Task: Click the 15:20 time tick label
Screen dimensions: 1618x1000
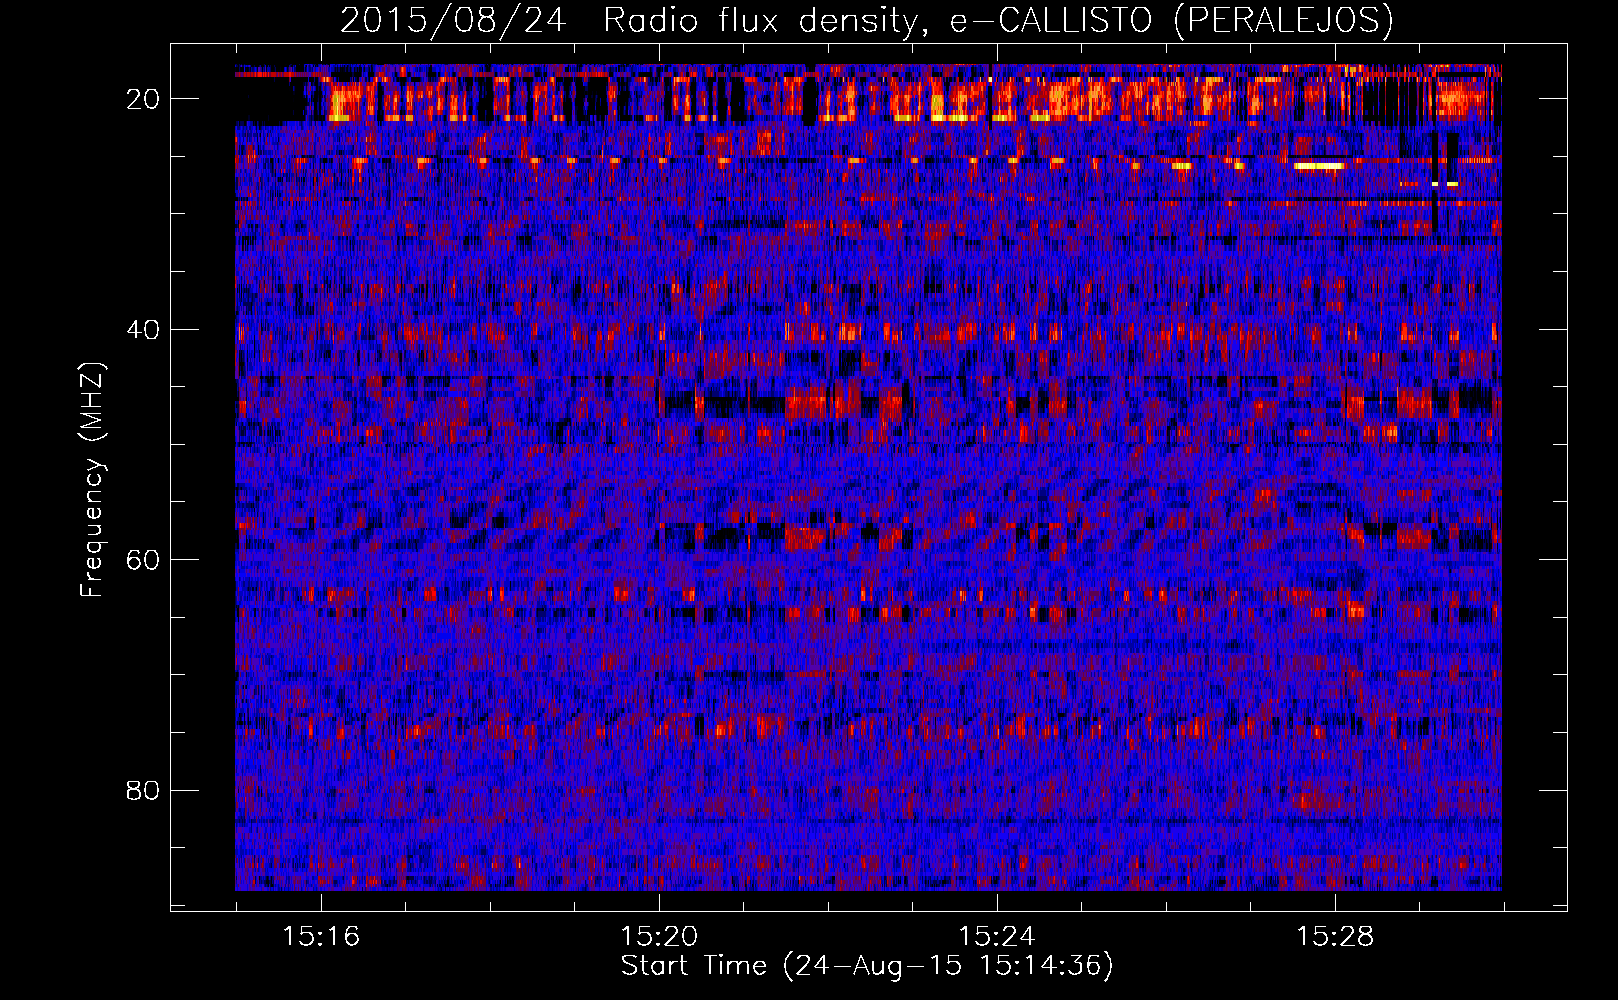Action: [659, 937]
